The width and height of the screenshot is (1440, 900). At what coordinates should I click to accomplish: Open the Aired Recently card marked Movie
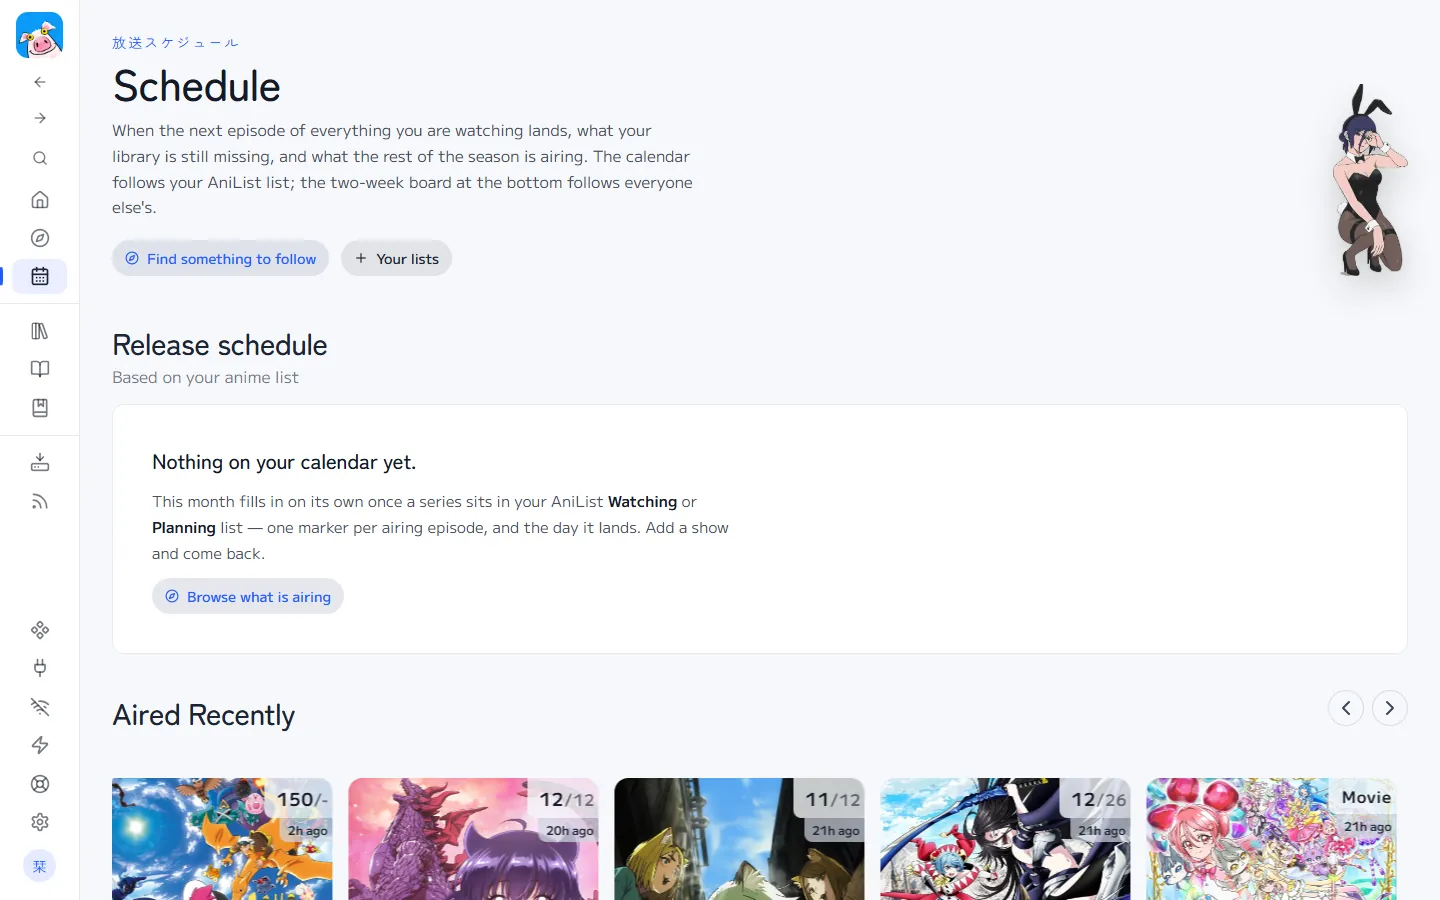click(x=1271, y=839)
